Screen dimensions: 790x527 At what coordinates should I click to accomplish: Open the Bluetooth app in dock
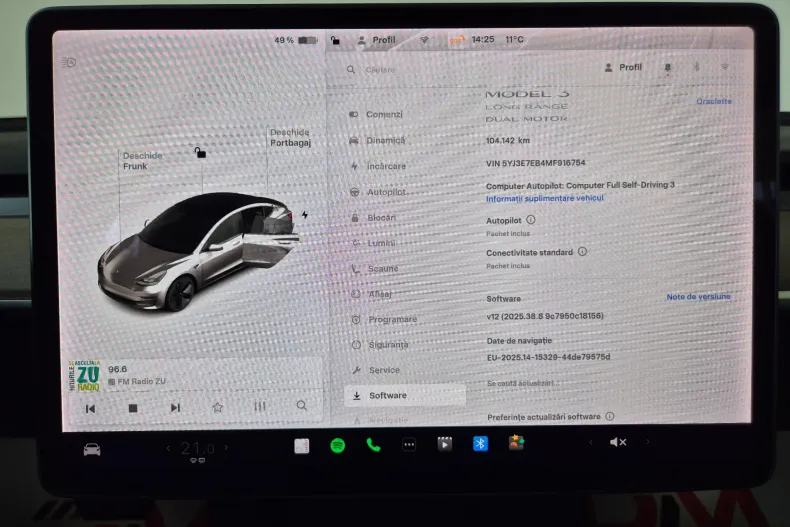(x=480, y=443)
